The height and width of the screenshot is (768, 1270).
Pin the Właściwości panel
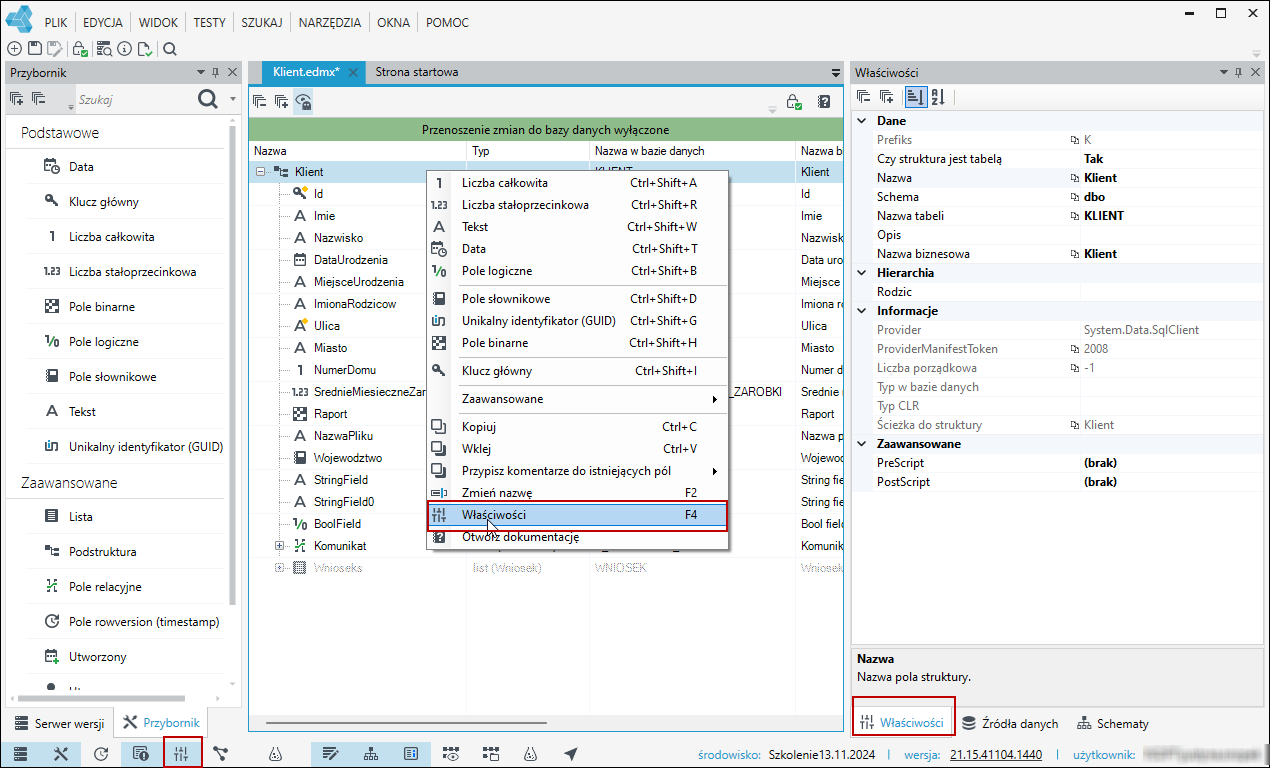(x=1238, y=72)
